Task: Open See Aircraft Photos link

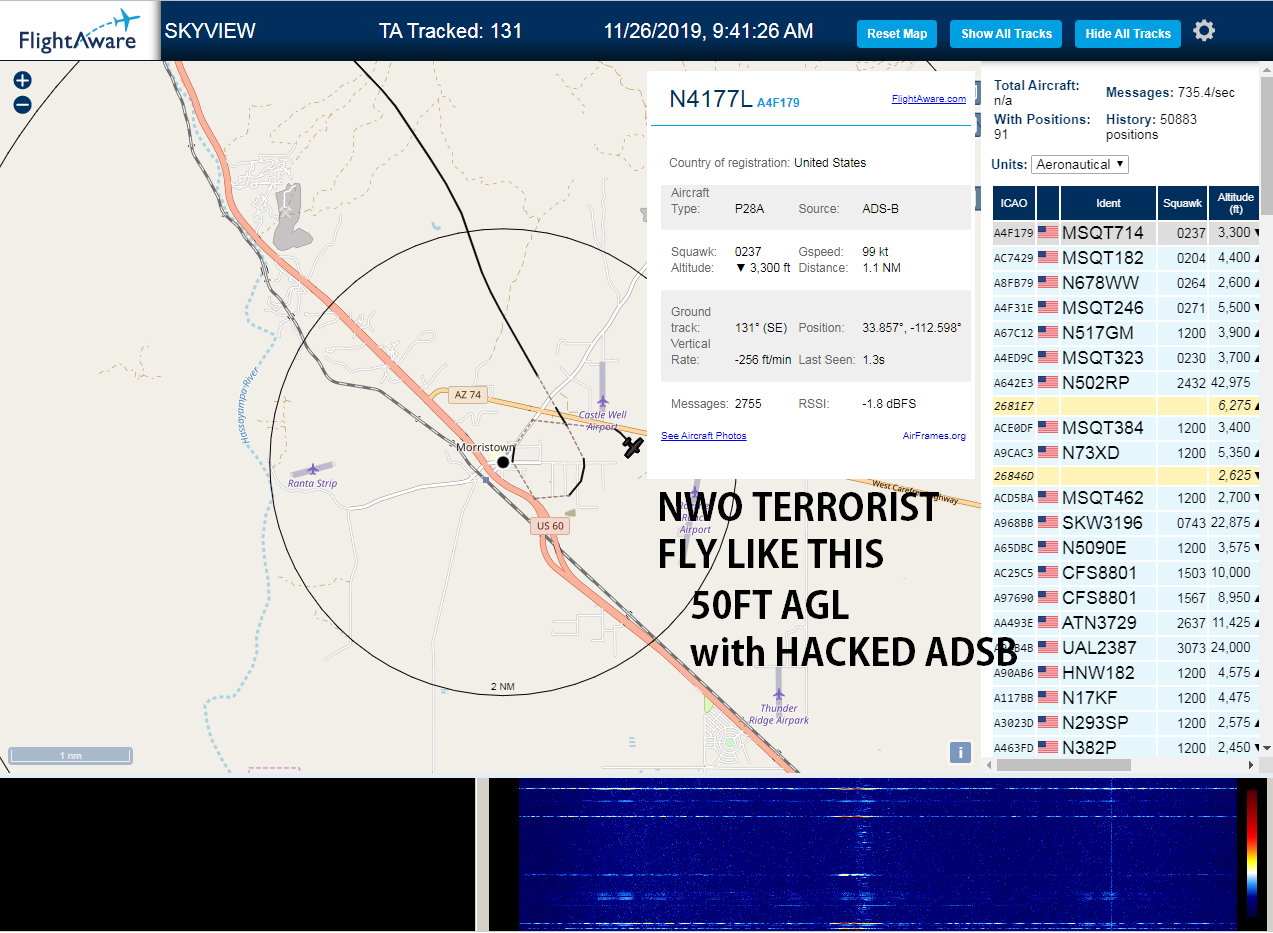Action: click(x=703, y=436)
